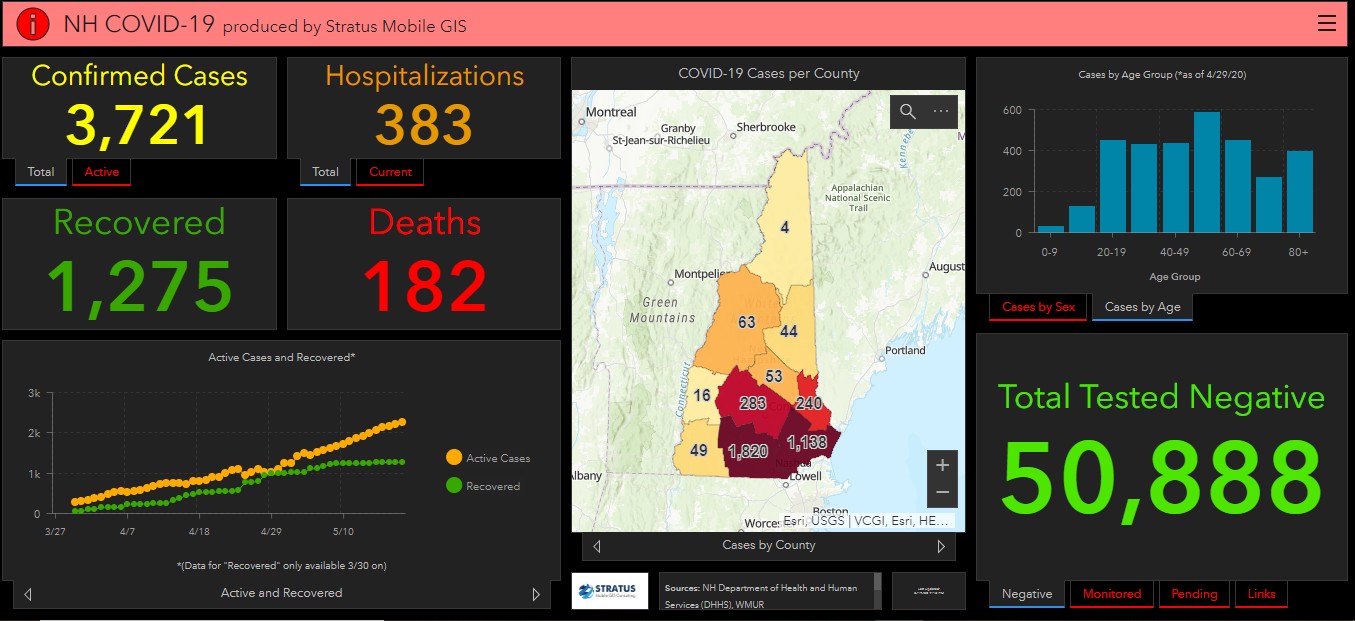Open the Links tab
This screenshot has width=1355, height=621.
(x=1261, y=594)
